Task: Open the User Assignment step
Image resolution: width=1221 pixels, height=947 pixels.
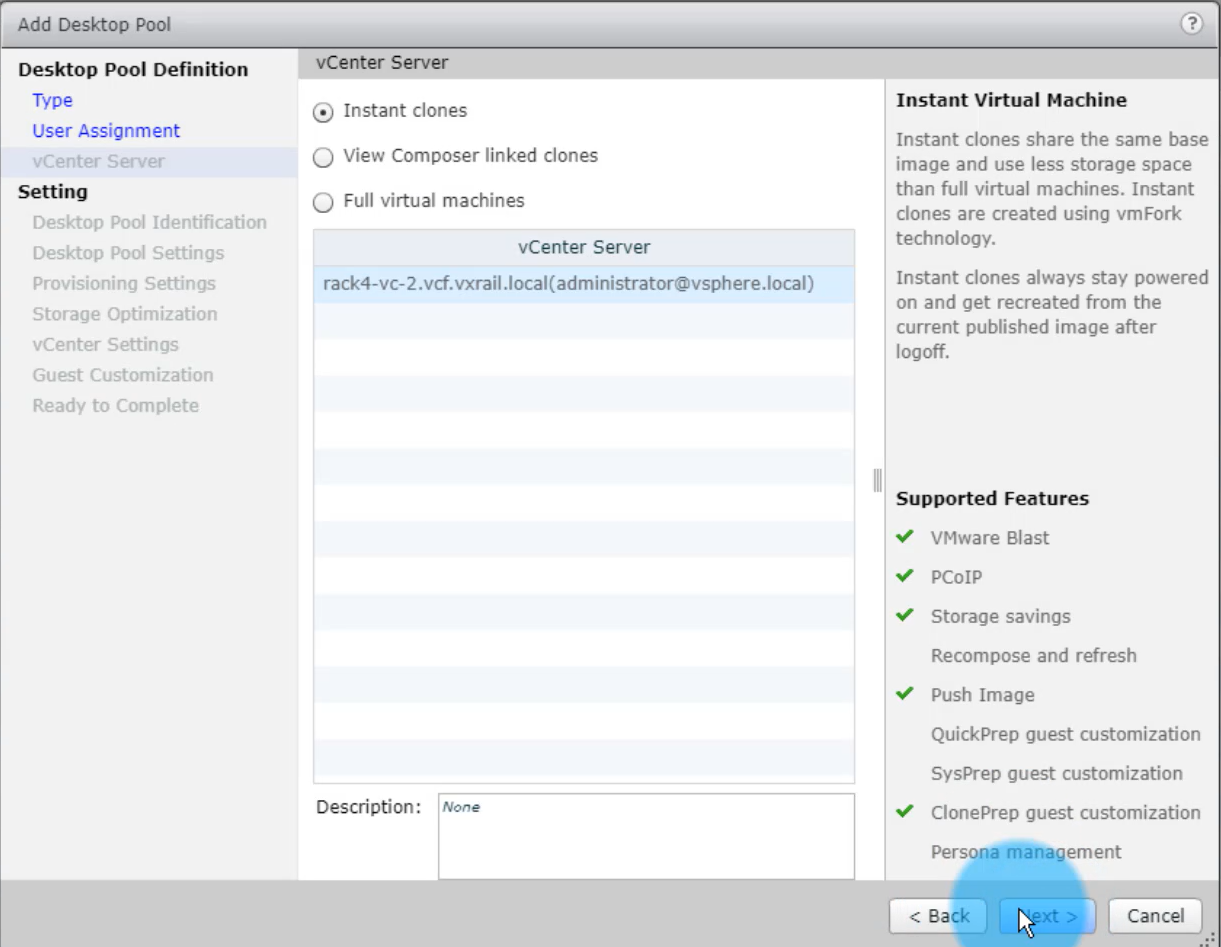Action: pos(106,131)
